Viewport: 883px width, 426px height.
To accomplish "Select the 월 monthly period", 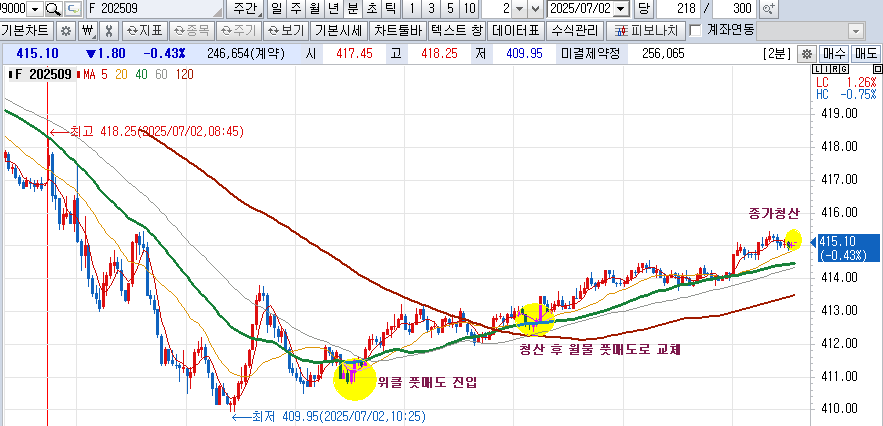I will (x=314, y=8).
